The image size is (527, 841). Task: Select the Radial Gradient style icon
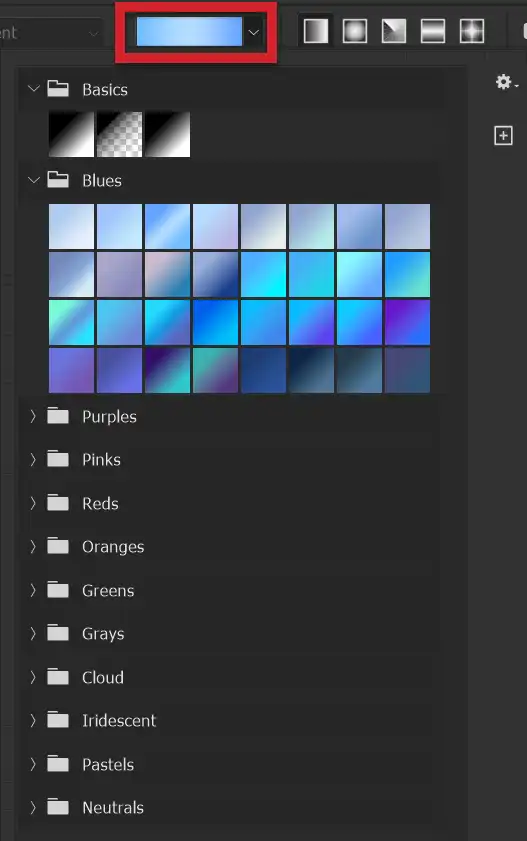coord(354,32)
